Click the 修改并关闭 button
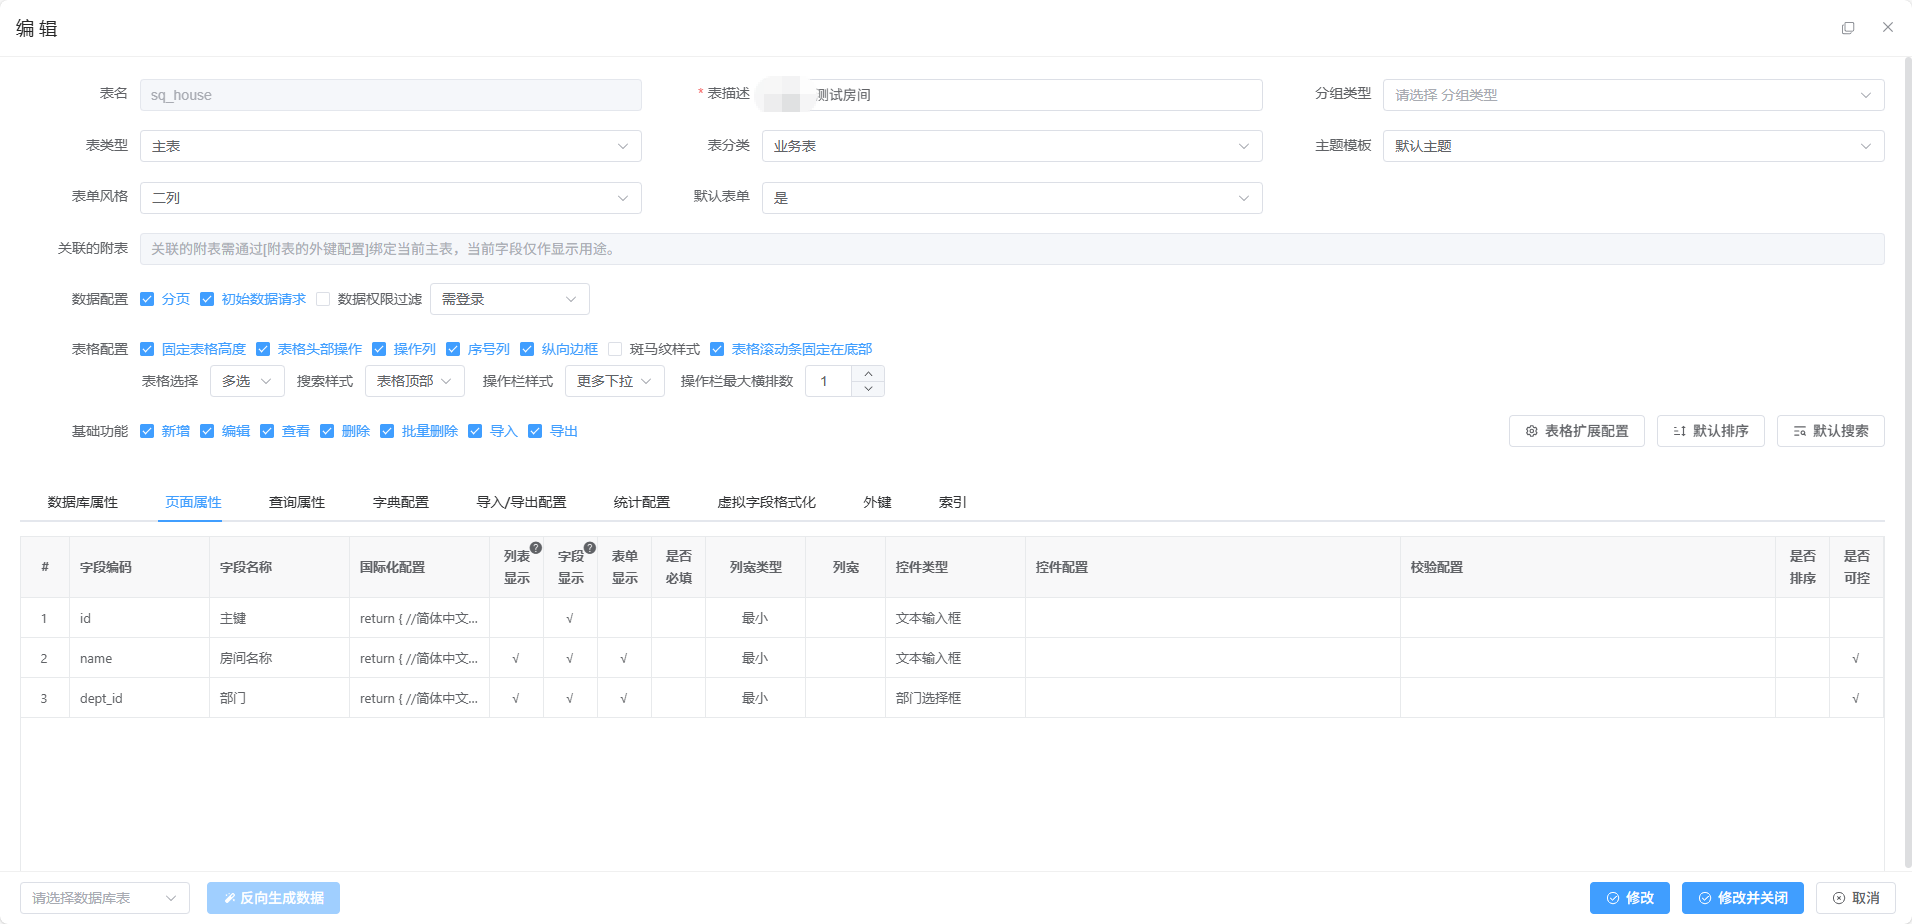This screenshot has width=1912, height=924. pos(1743,898)
